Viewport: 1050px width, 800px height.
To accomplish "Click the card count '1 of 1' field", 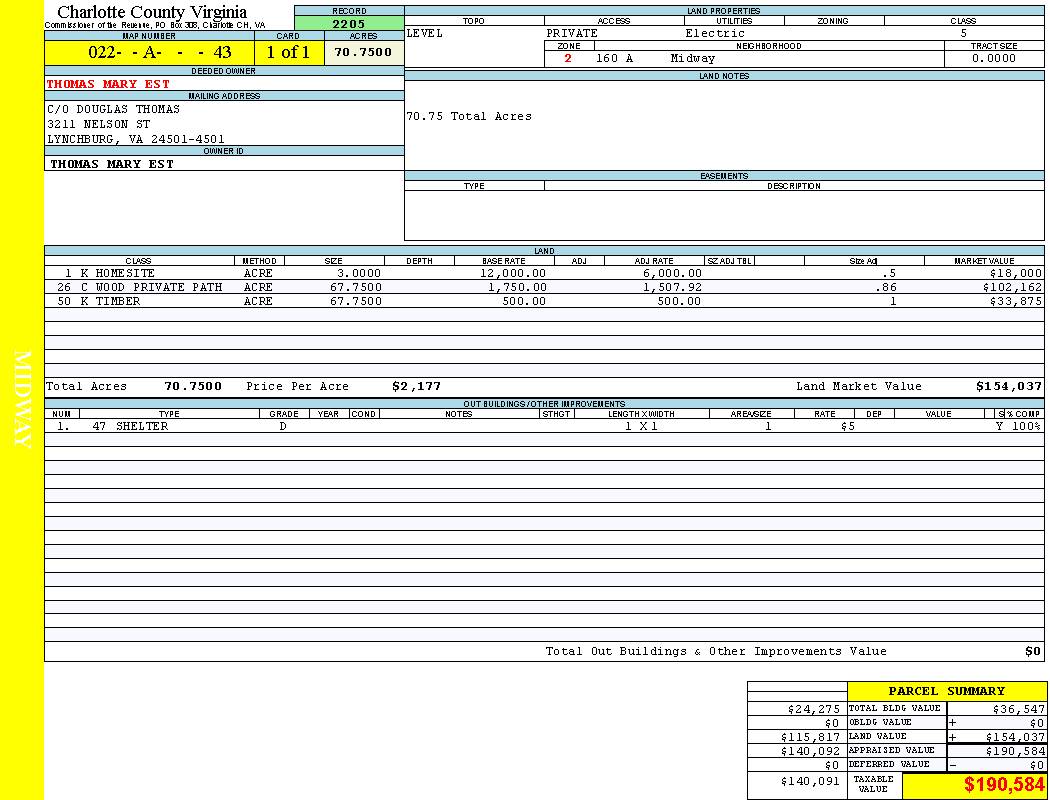I will click(288, 53).
